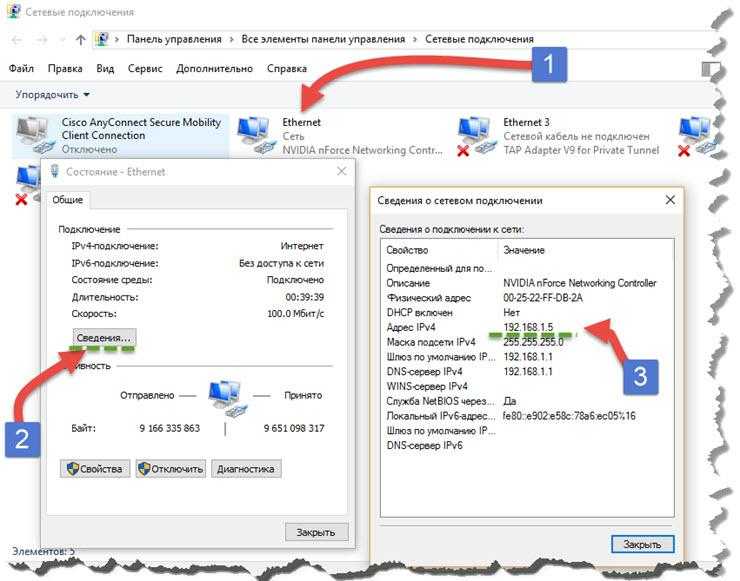Click the Ethernet adapter name label
740x581 pixels.
pyautogui.click(x=302, y=122)
